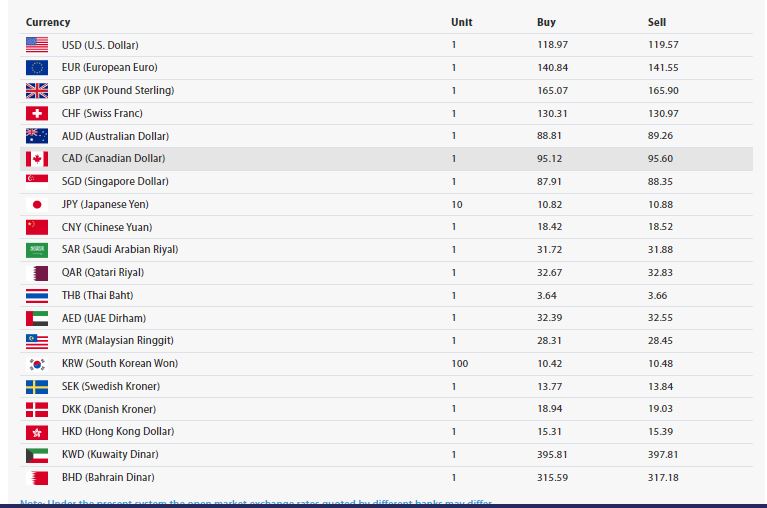Viewport: 767px width, 508px height.
Task: Click the Unit column header
Action: click(461, 22)
